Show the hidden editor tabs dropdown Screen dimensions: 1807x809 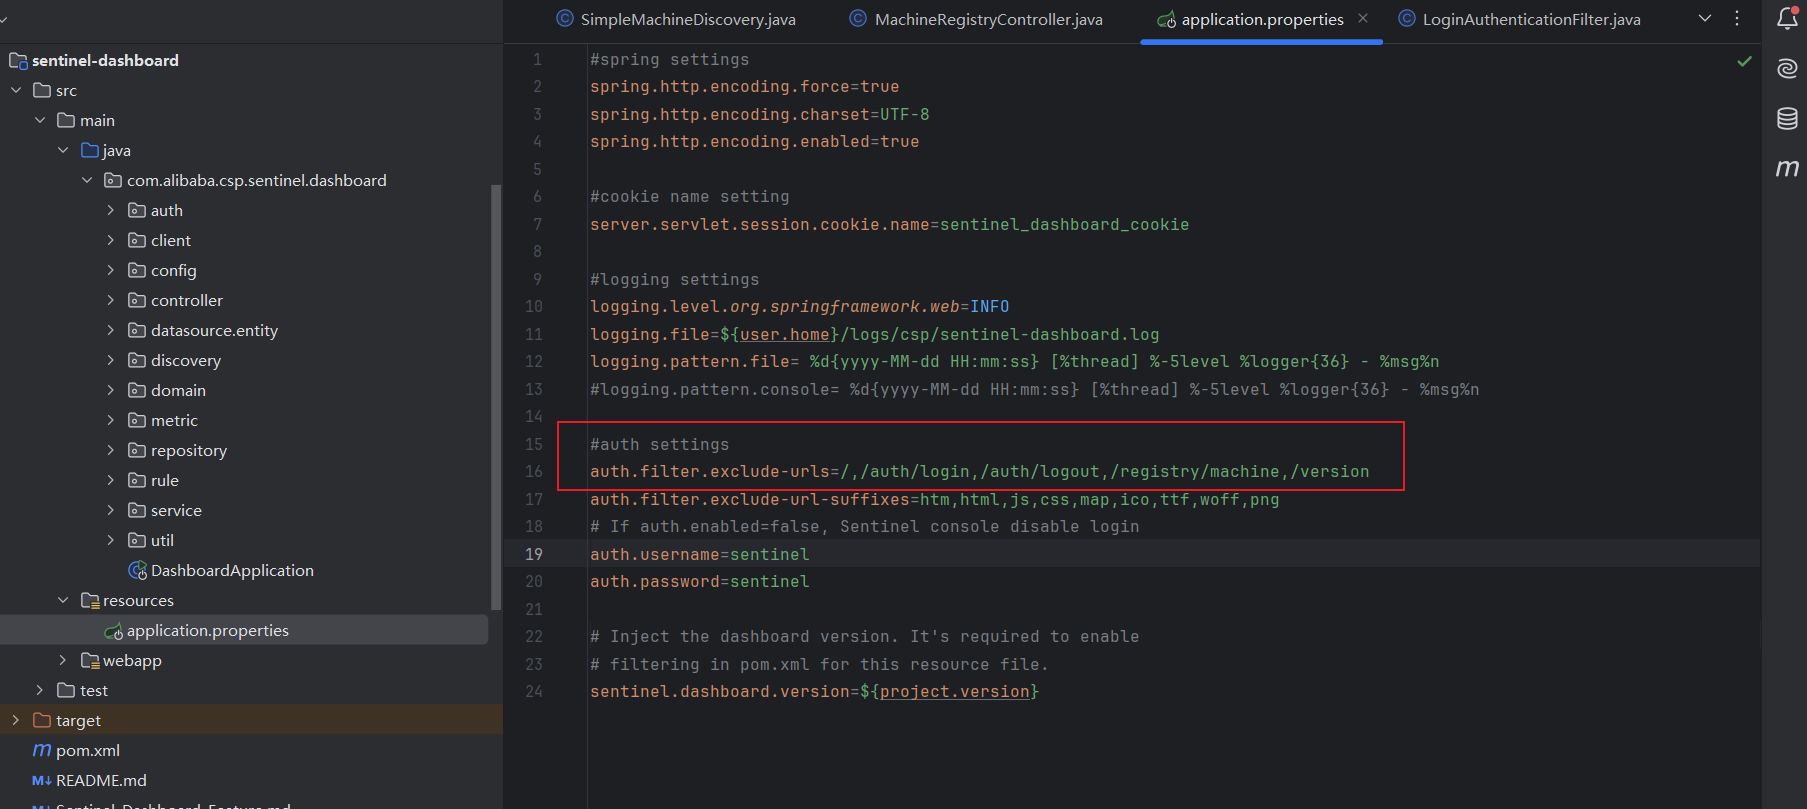1705,19
